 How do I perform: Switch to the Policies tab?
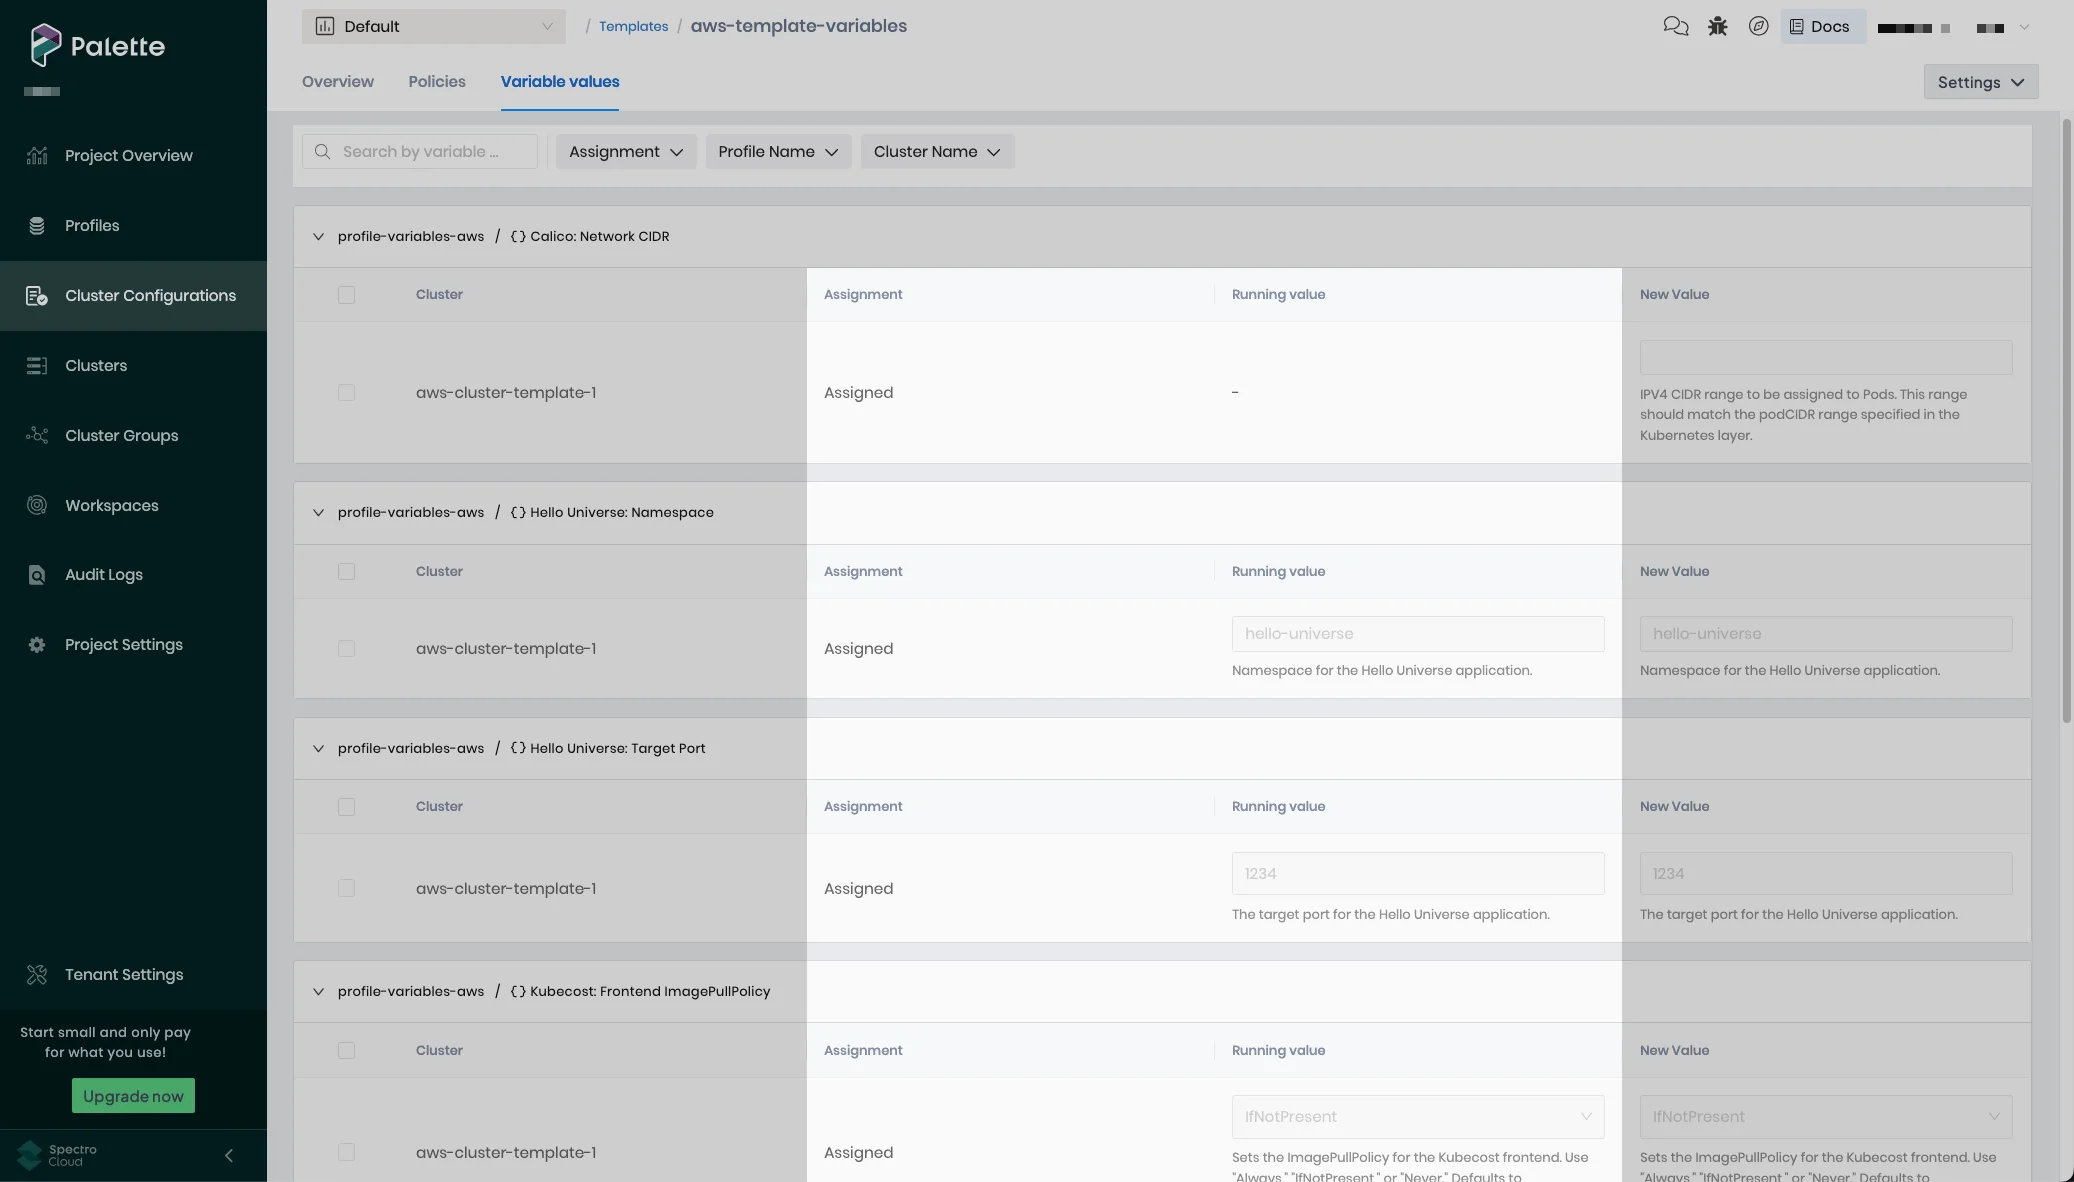tap(436, 82)
